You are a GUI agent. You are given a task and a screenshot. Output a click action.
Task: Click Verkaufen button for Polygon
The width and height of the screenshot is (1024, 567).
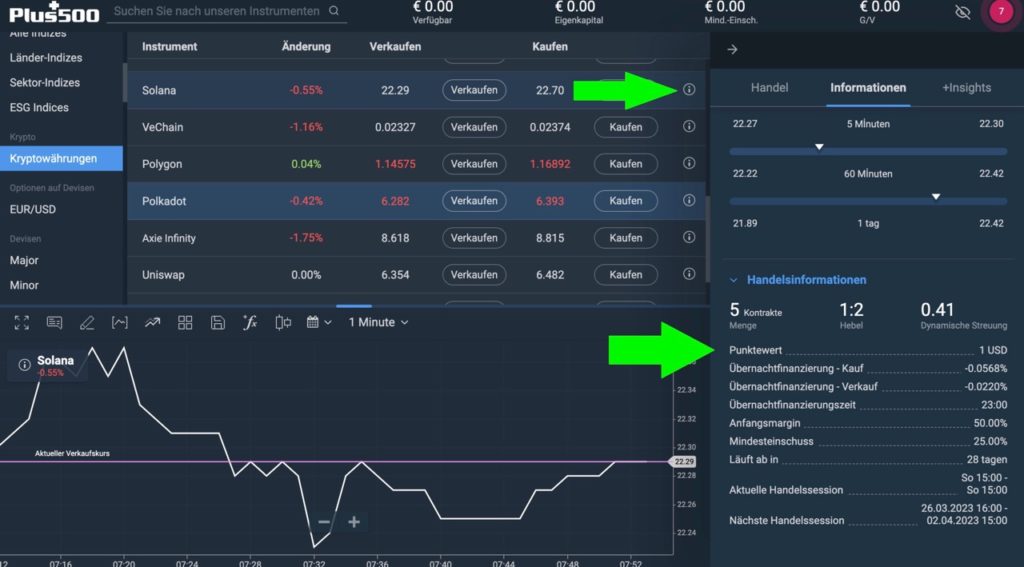click(x=474, y=164)
